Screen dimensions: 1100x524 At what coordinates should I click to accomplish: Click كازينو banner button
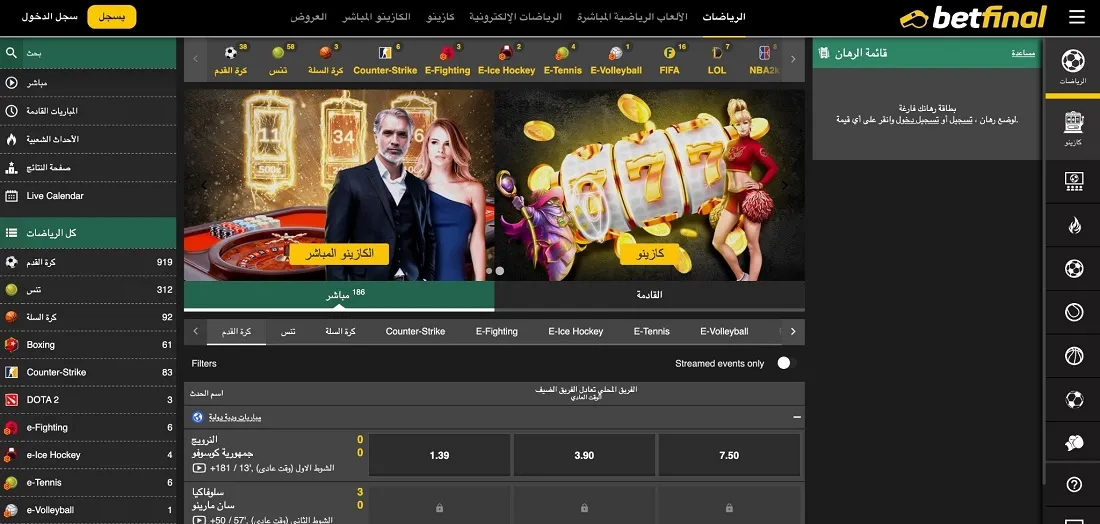(650, 254)
